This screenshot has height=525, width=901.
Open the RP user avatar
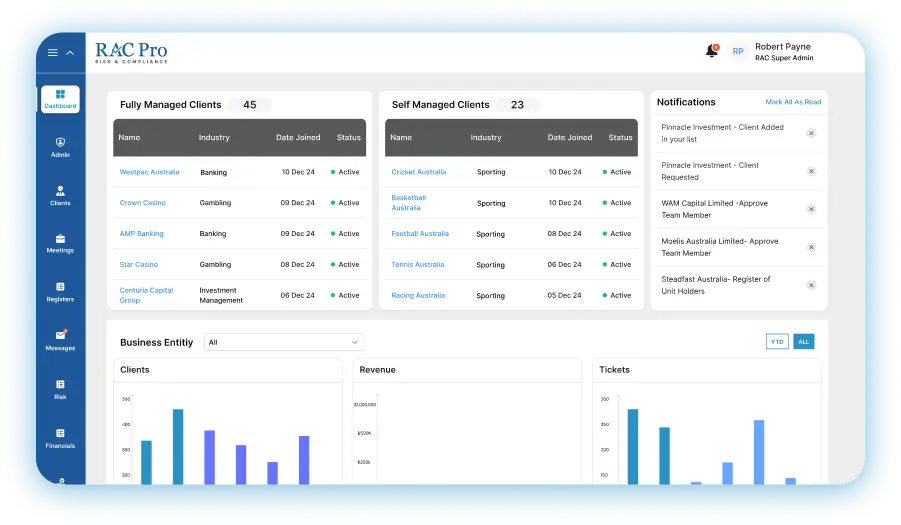tap(738, 52)
